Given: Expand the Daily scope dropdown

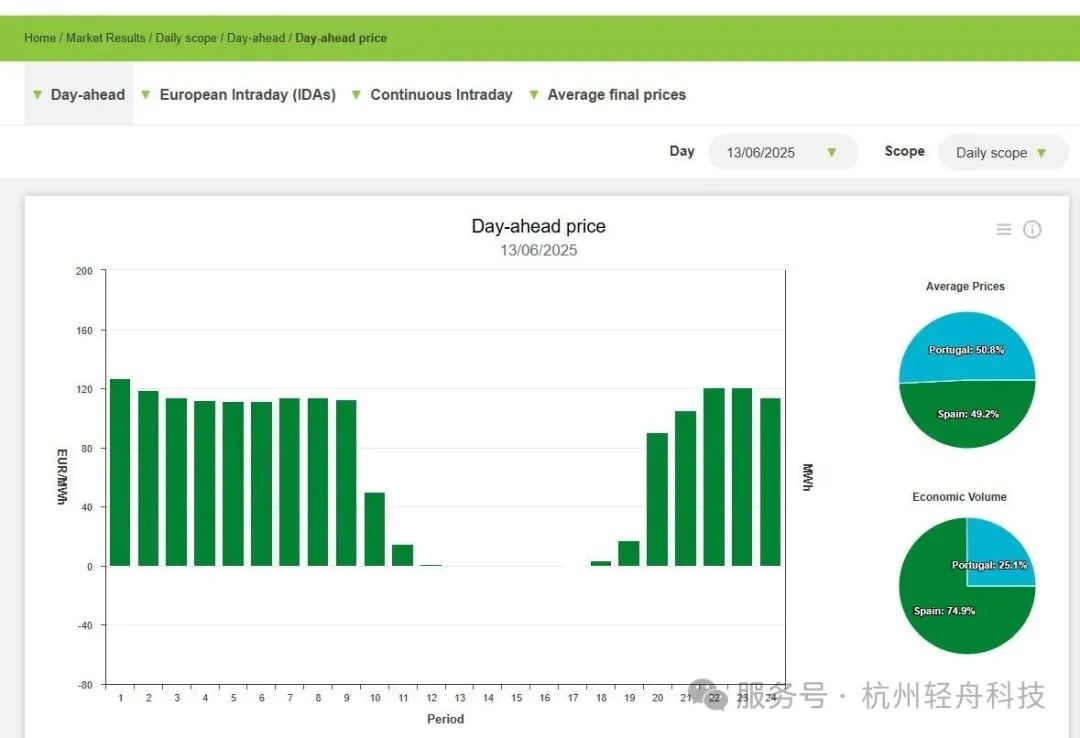Looking at the screenshot, I should coord(1002,153).
